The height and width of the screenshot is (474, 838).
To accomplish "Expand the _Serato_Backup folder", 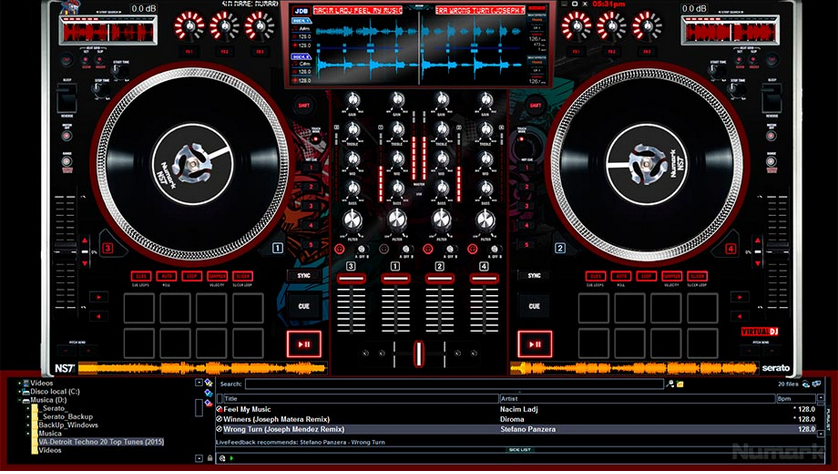I will coord(28,417).
